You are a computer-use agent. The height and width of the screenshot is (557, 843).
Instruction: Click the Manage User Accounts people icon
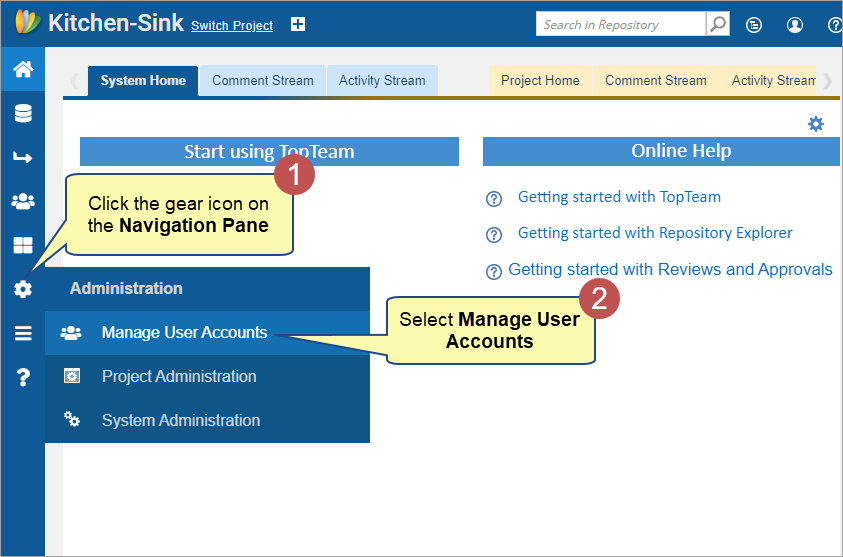point(71,333)
